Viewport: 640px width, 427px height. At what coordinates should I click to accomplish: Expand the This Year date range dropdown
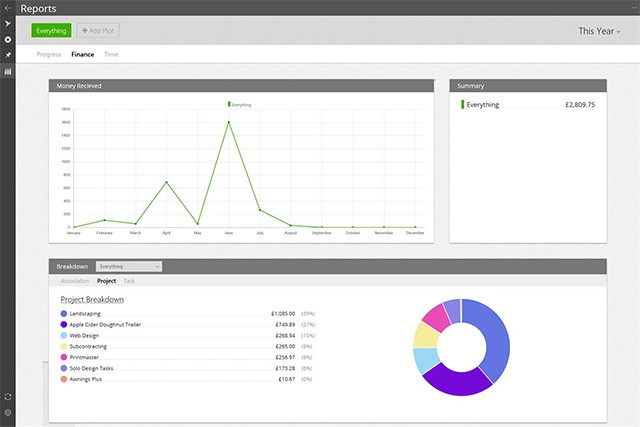tap(599, 31)
